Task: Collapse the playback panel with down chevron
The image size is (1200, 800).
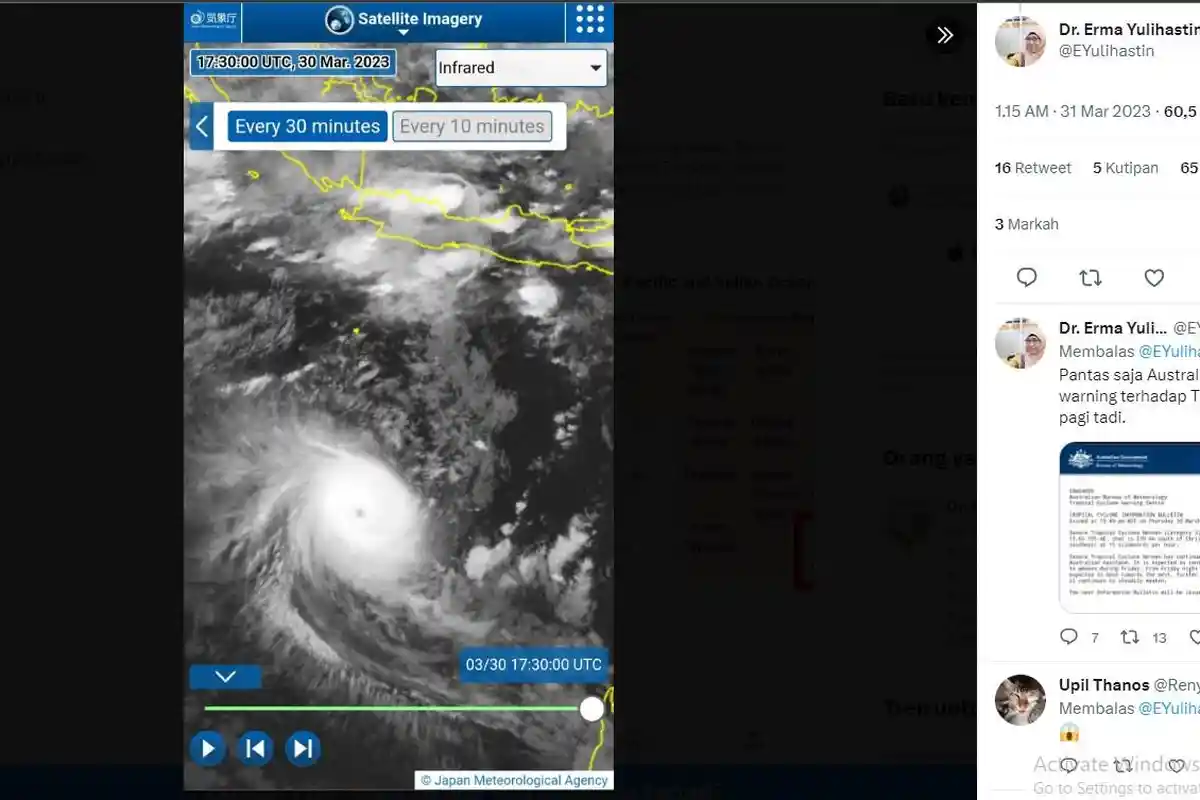Action: click(225, 677)
